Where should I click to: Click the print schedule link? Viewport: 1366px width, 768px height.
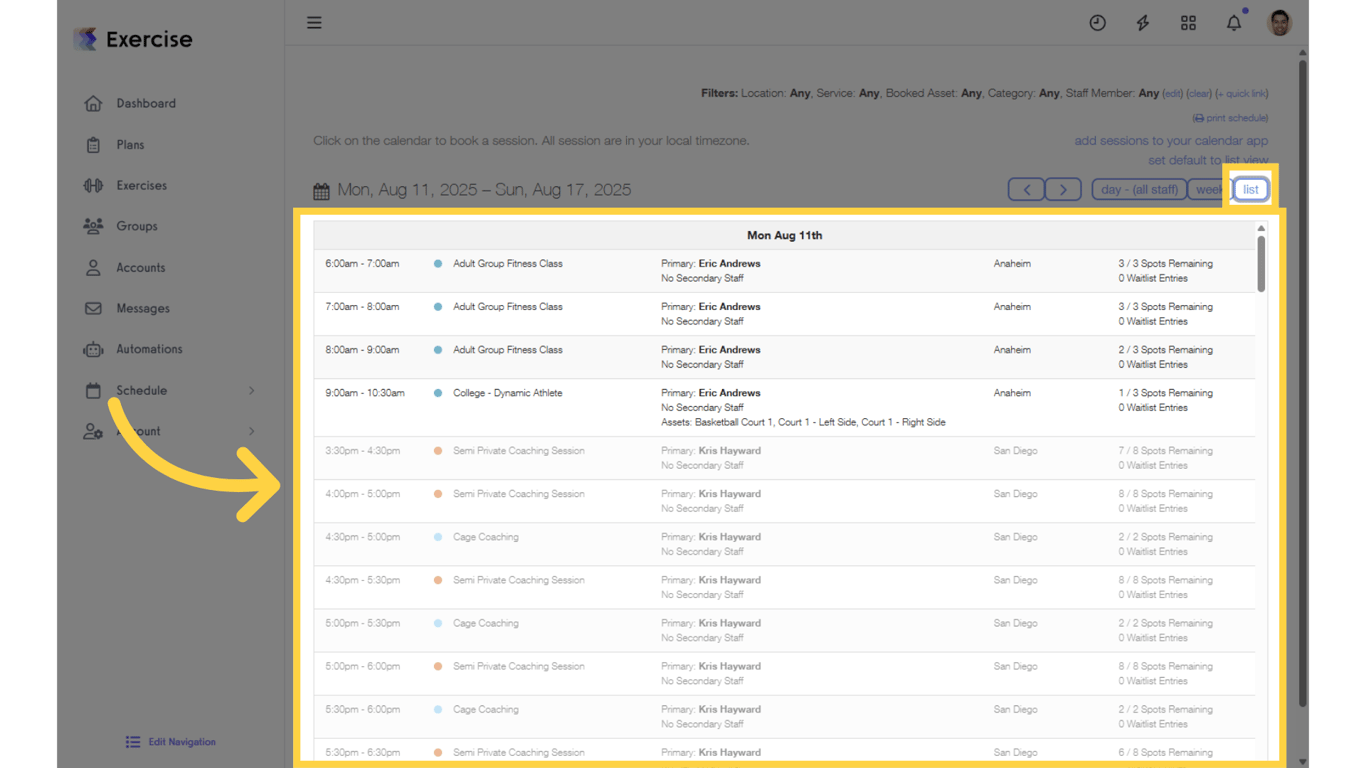point(1230,117)
